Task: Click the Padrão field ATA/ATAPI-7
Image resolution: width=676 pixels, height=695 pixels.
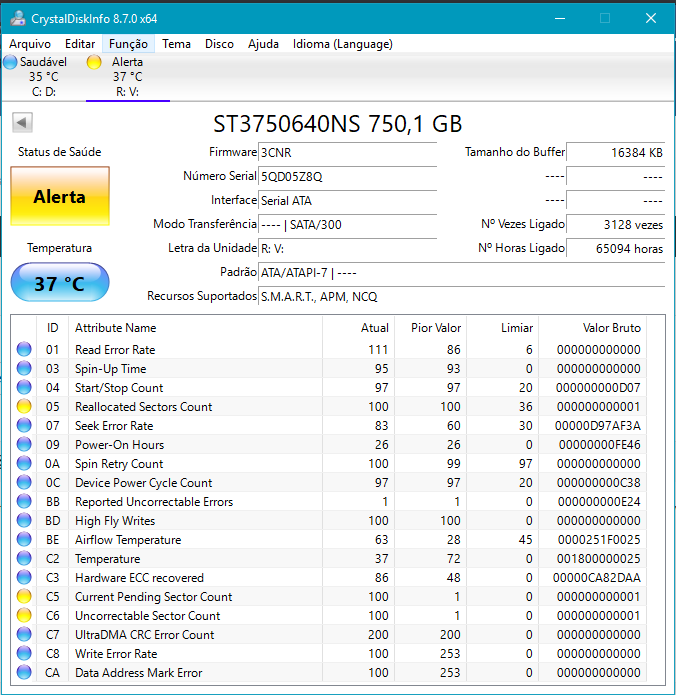Action: [461, 273]
